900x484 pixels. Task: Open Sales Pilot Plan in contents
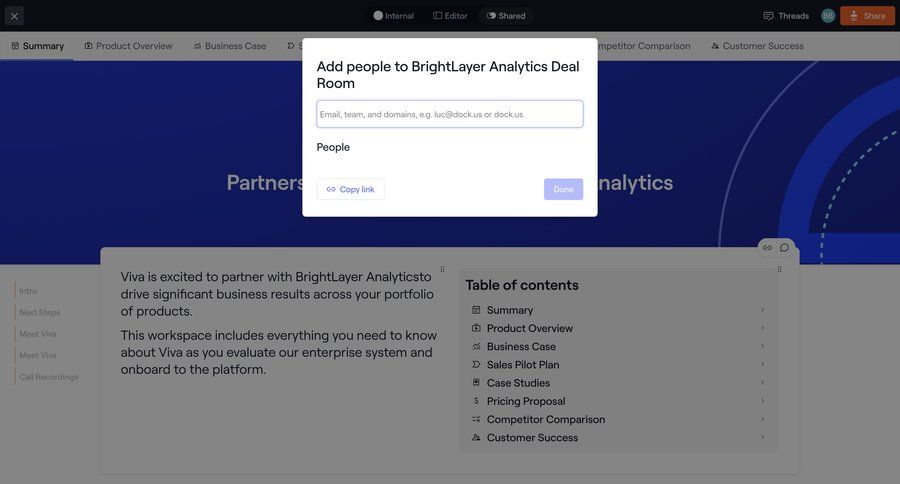(619, 365)
